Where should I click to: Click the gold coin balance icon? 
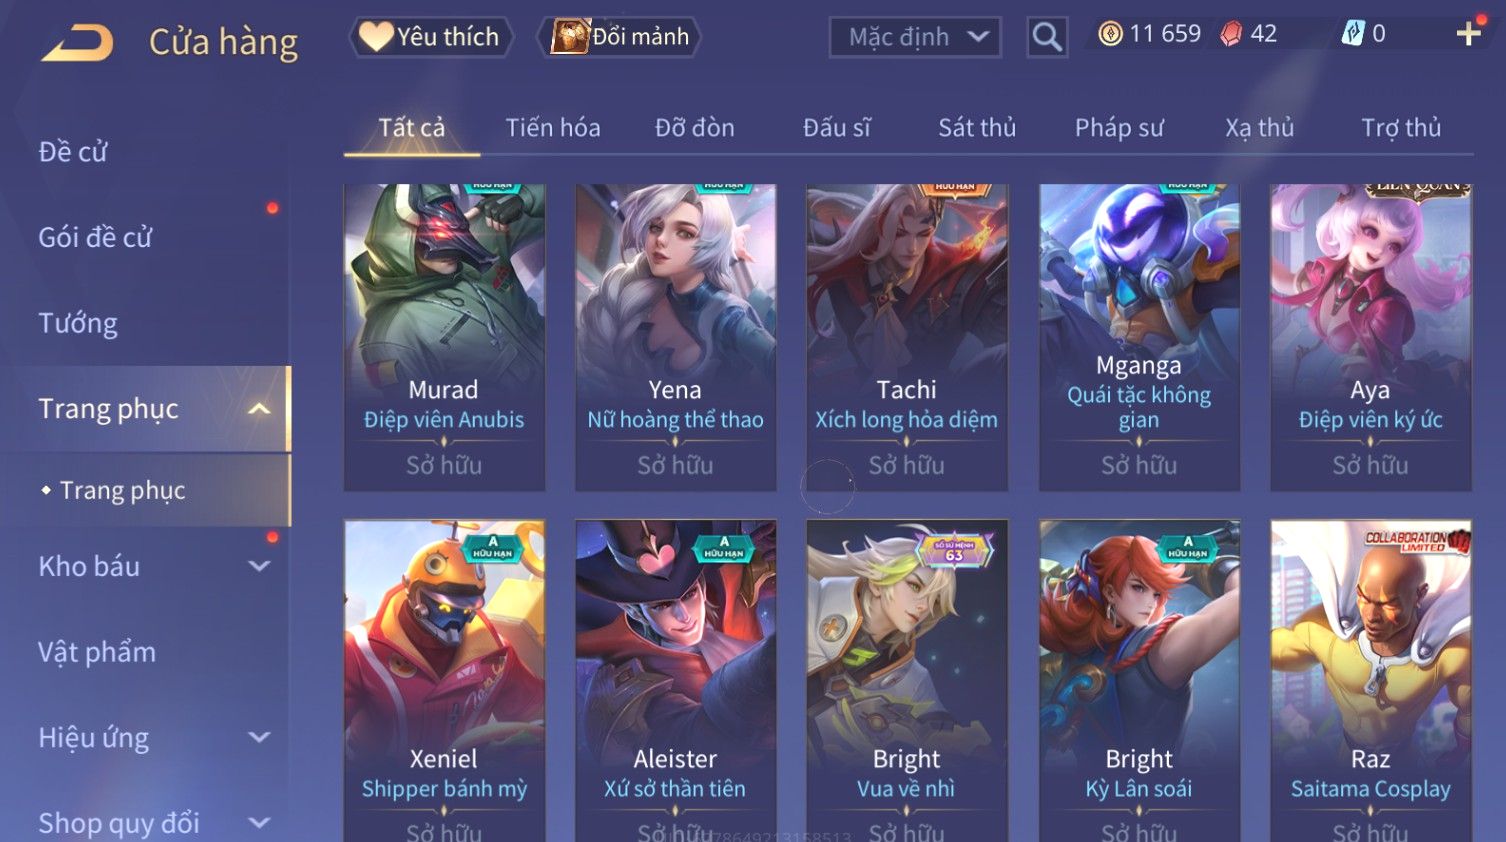pos(1110,34)
